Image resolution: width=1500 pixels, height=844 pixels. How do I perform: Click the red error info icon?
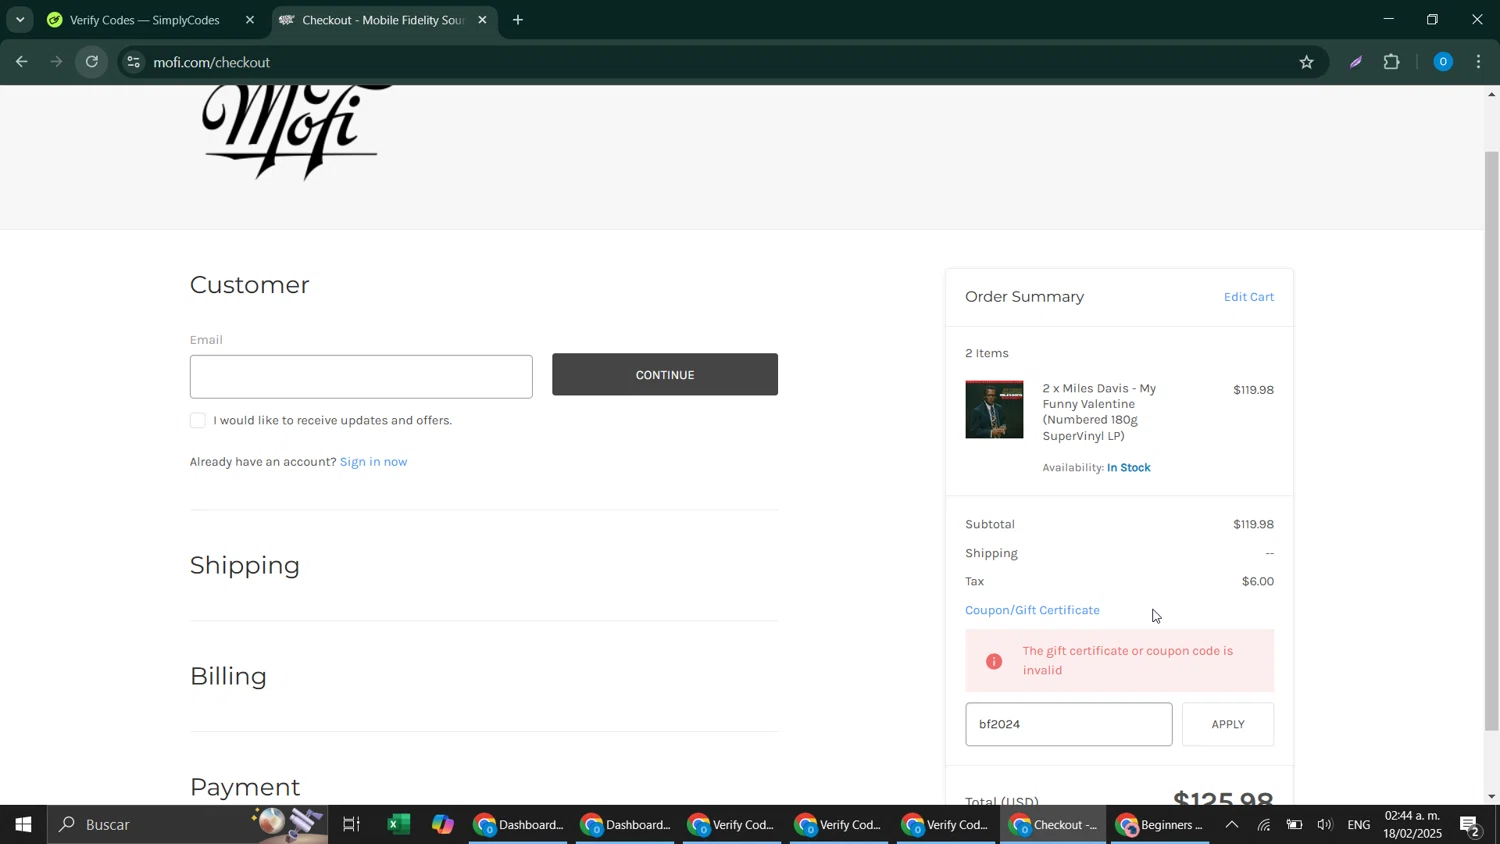994,661
